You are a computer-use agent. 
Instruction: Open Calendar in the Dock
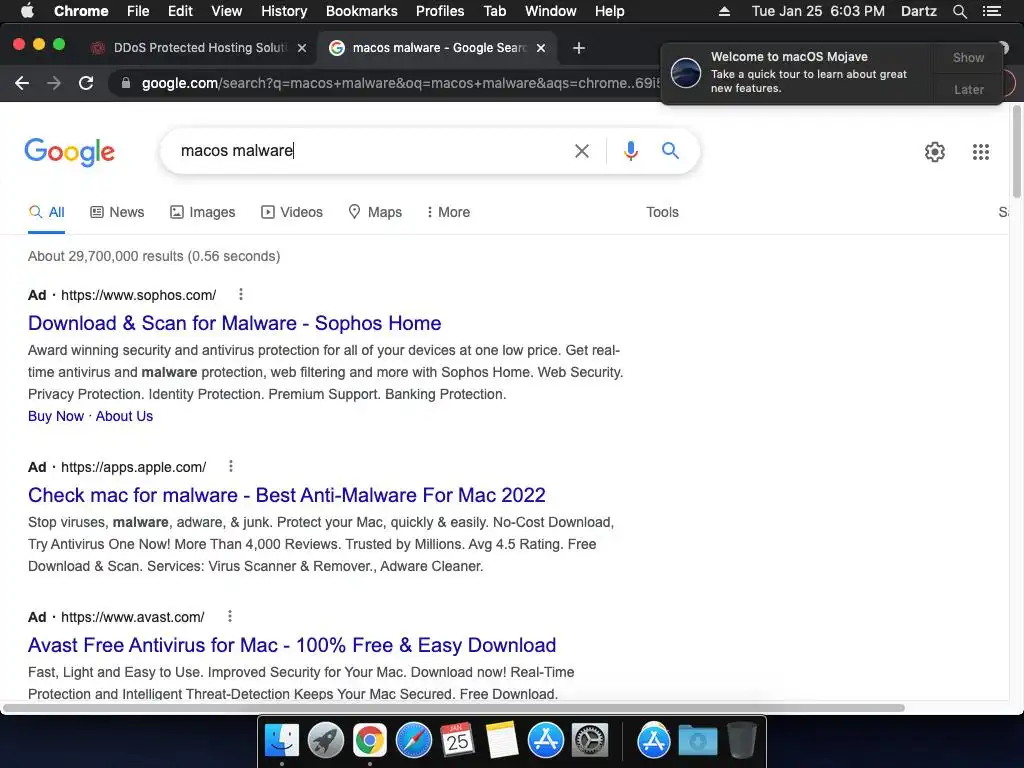pos(457,741)
